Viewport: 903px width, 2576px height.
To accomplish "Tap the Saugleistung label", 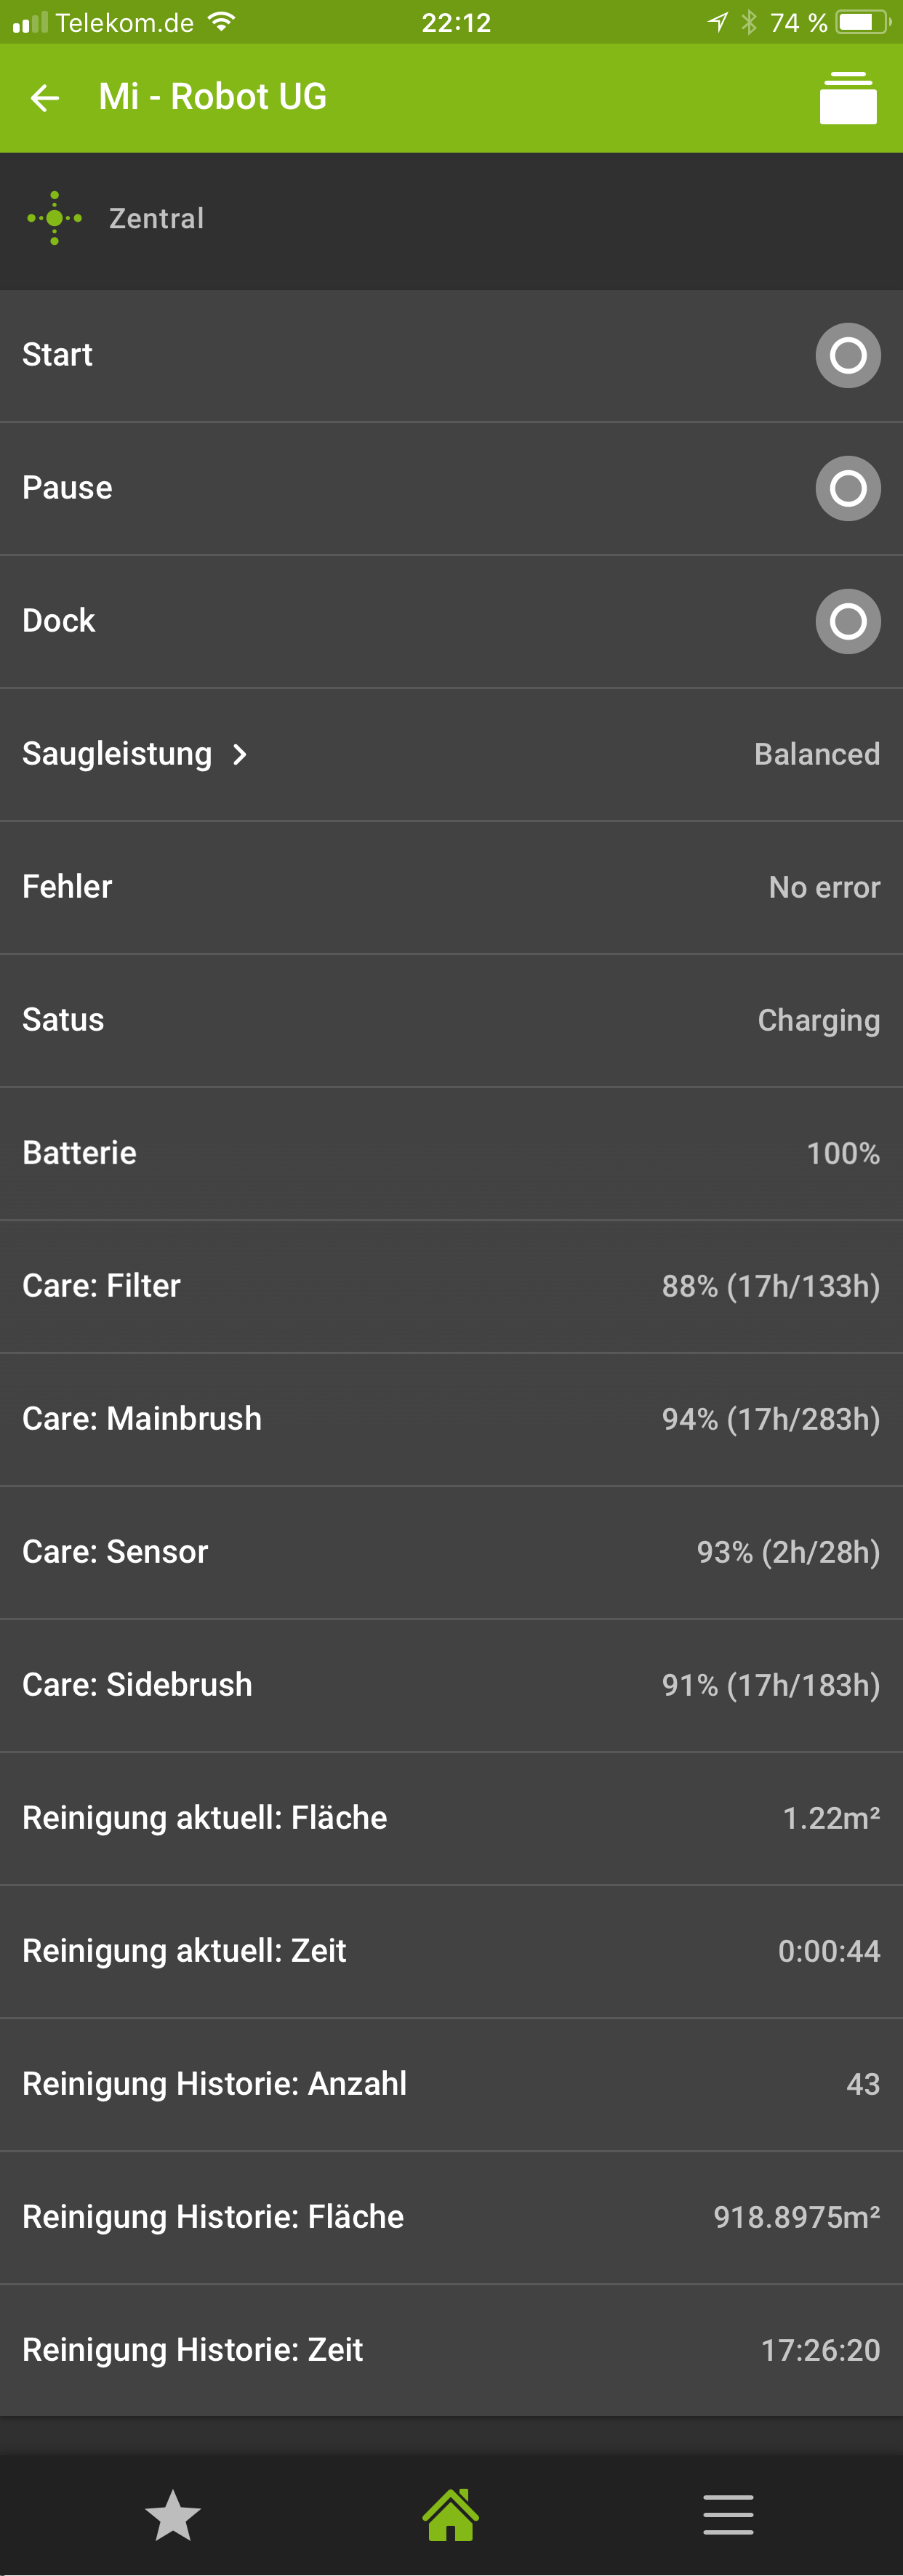I will 117,754.
